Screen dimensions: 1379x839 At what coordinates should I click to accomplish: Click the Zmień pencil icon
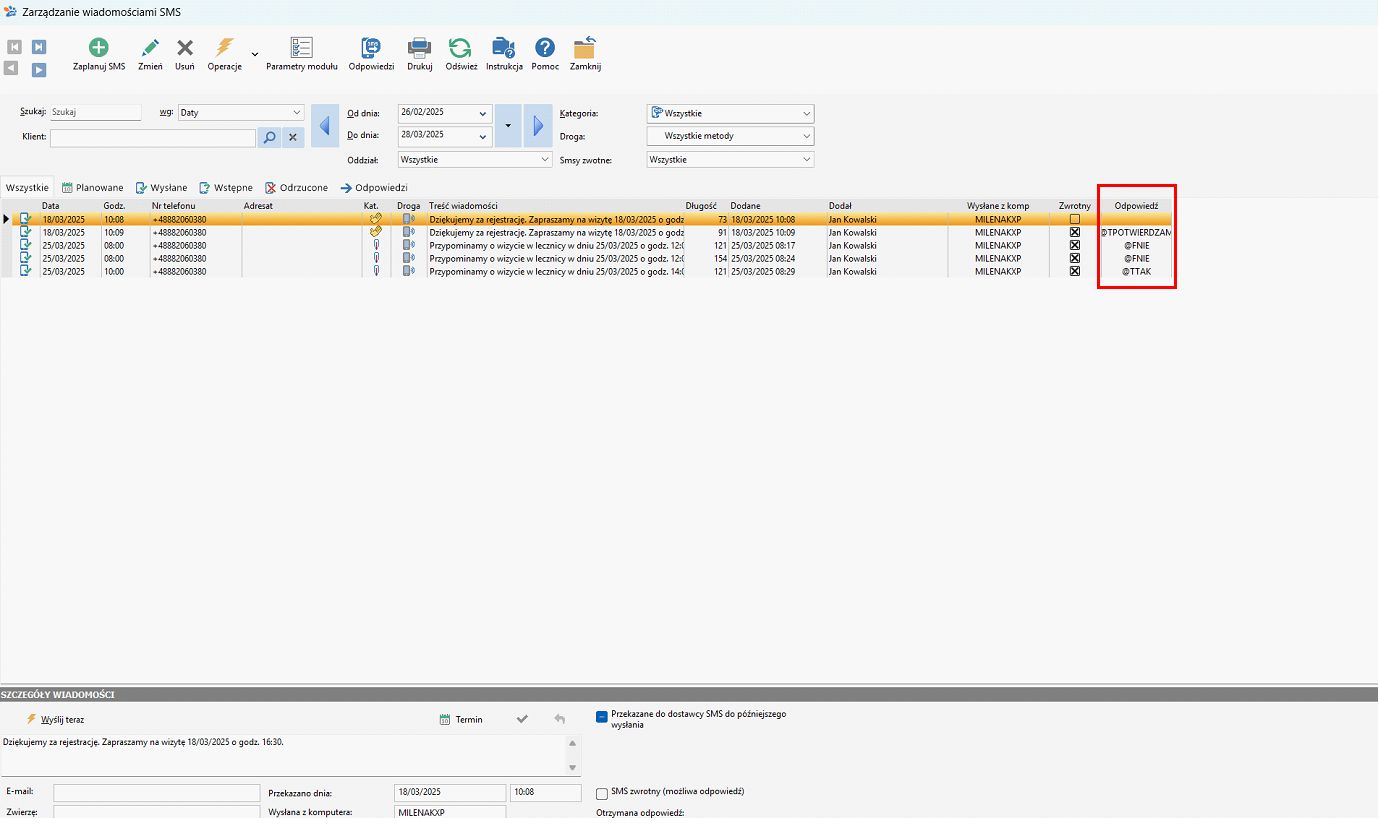point(150,48)
